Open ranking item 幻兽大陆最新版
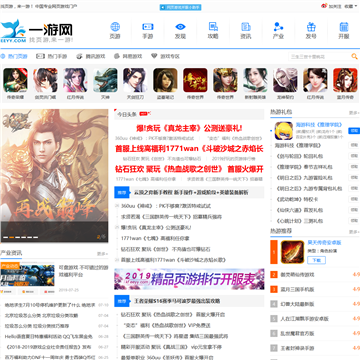This screenshot has width=360, height=360. (297, 304)
